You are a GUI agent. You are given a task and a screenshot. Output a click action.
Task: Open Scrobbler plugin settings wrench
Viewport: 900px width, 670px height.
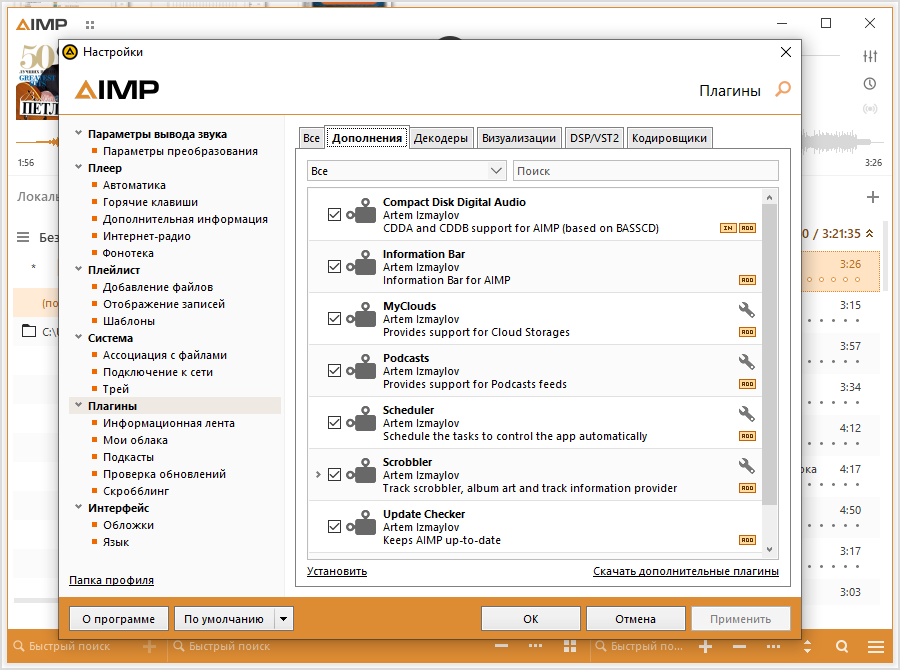click(x=746, y=466)
